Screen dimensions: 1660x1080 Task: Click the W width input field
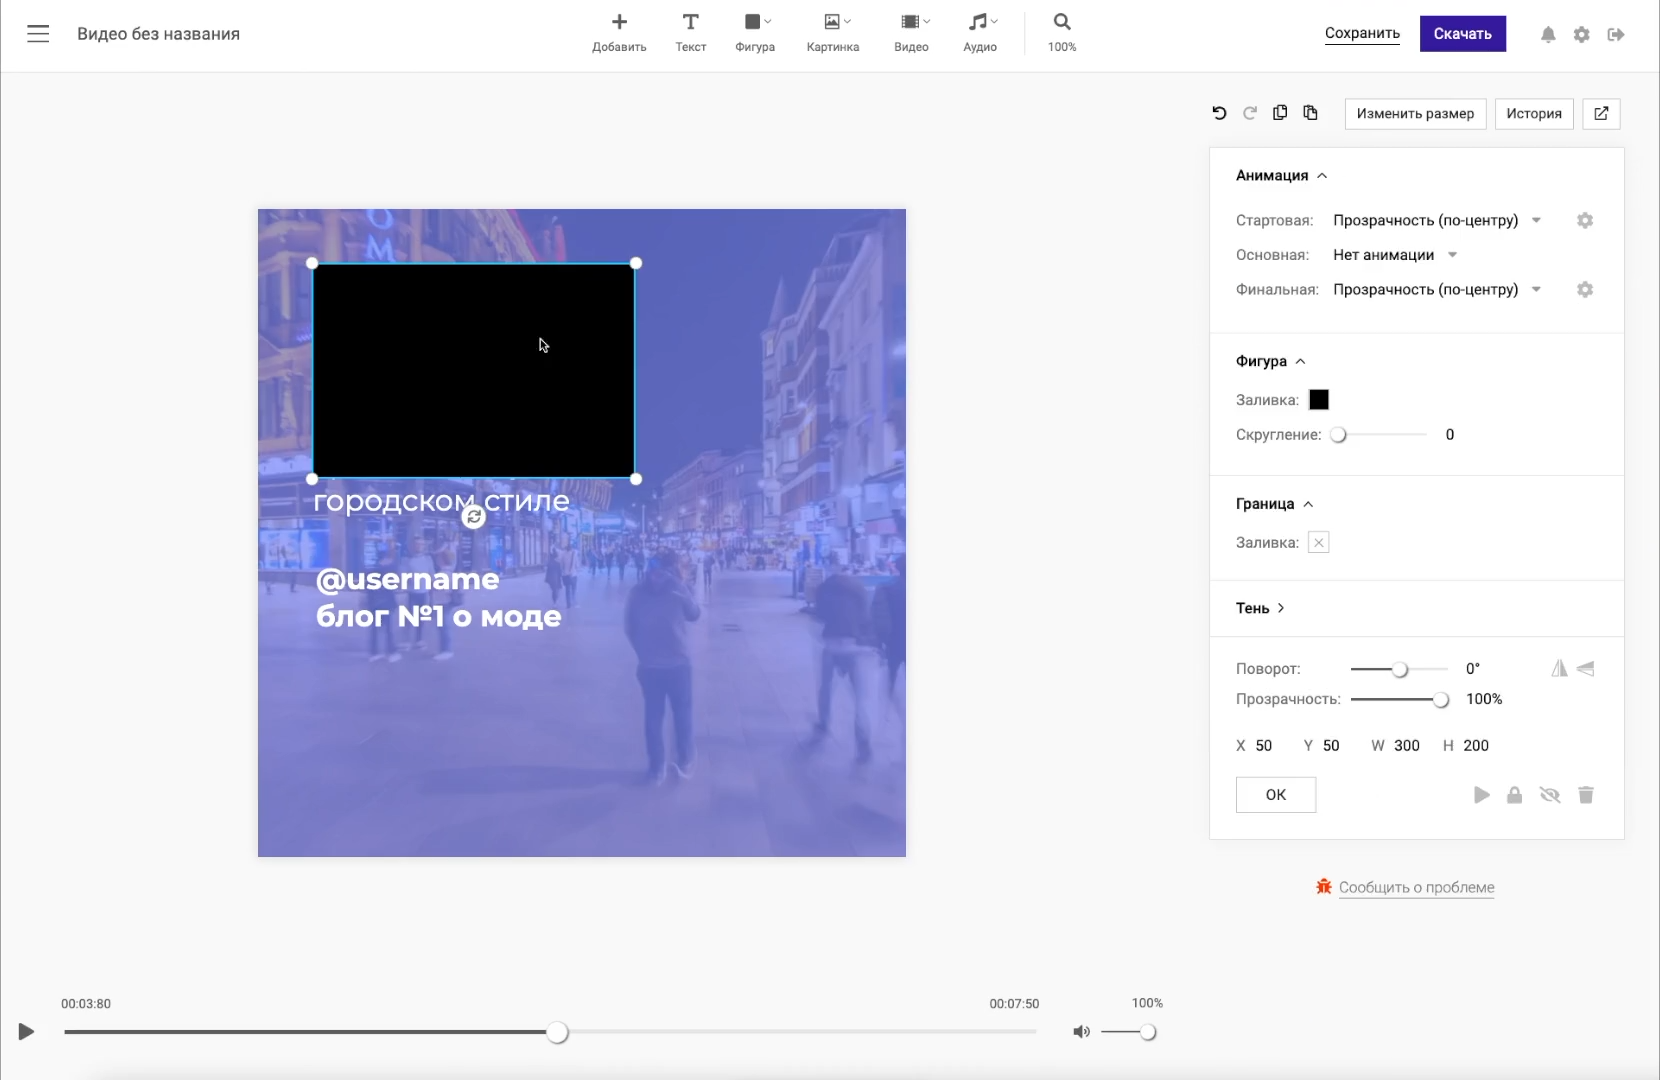click(1406, 746)
